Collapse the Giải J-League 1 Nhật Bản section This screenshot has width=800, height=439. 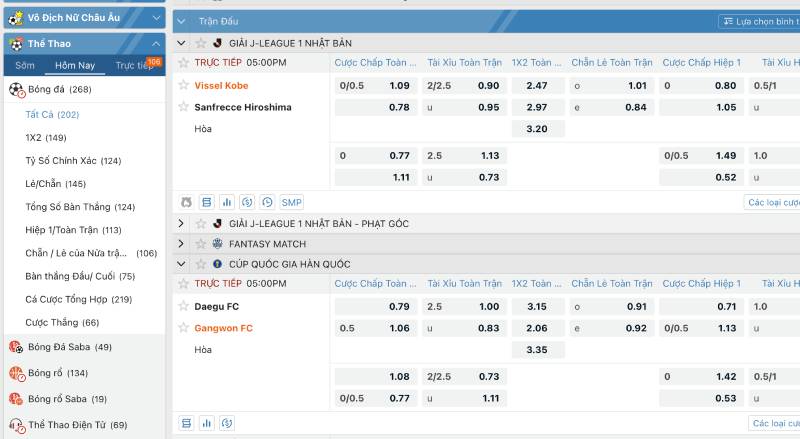pyautogui.click(x=181, y=43)
